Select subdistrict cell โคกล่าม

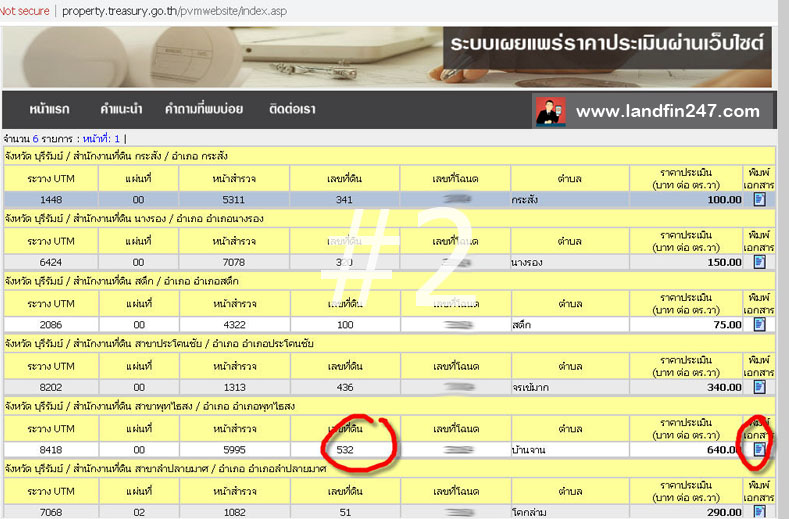pyautogui.click(x=570, y=511)
